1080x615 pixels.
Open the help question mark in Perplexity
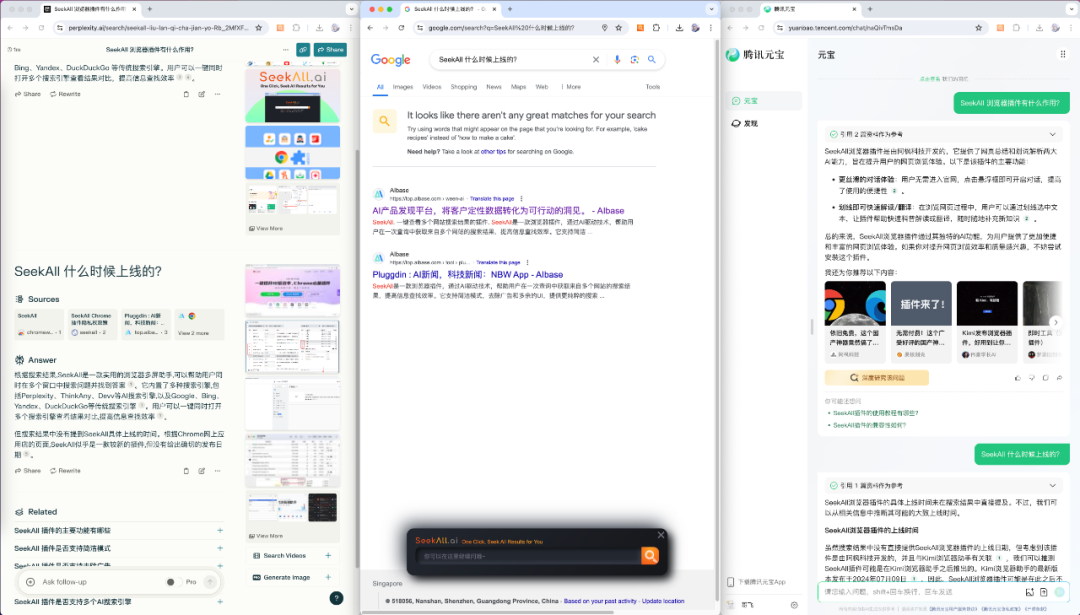tap(336, 598)
